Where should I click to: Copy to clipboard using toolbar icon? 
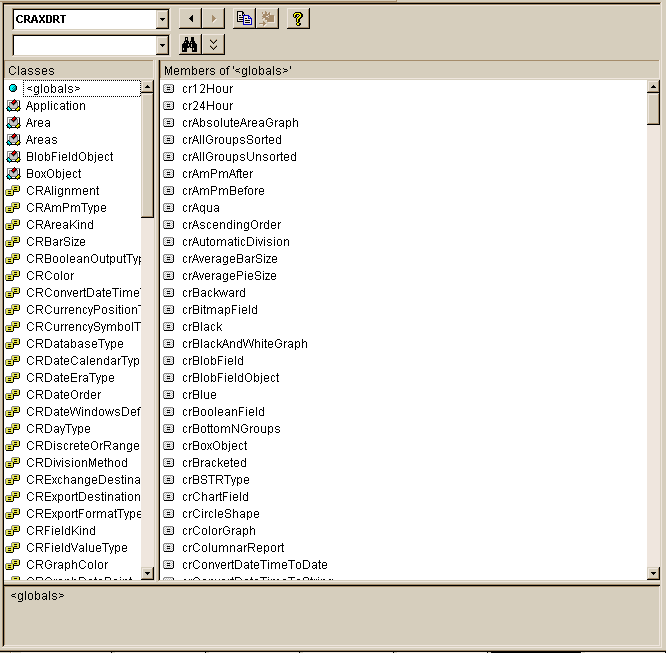click(244, 19)
